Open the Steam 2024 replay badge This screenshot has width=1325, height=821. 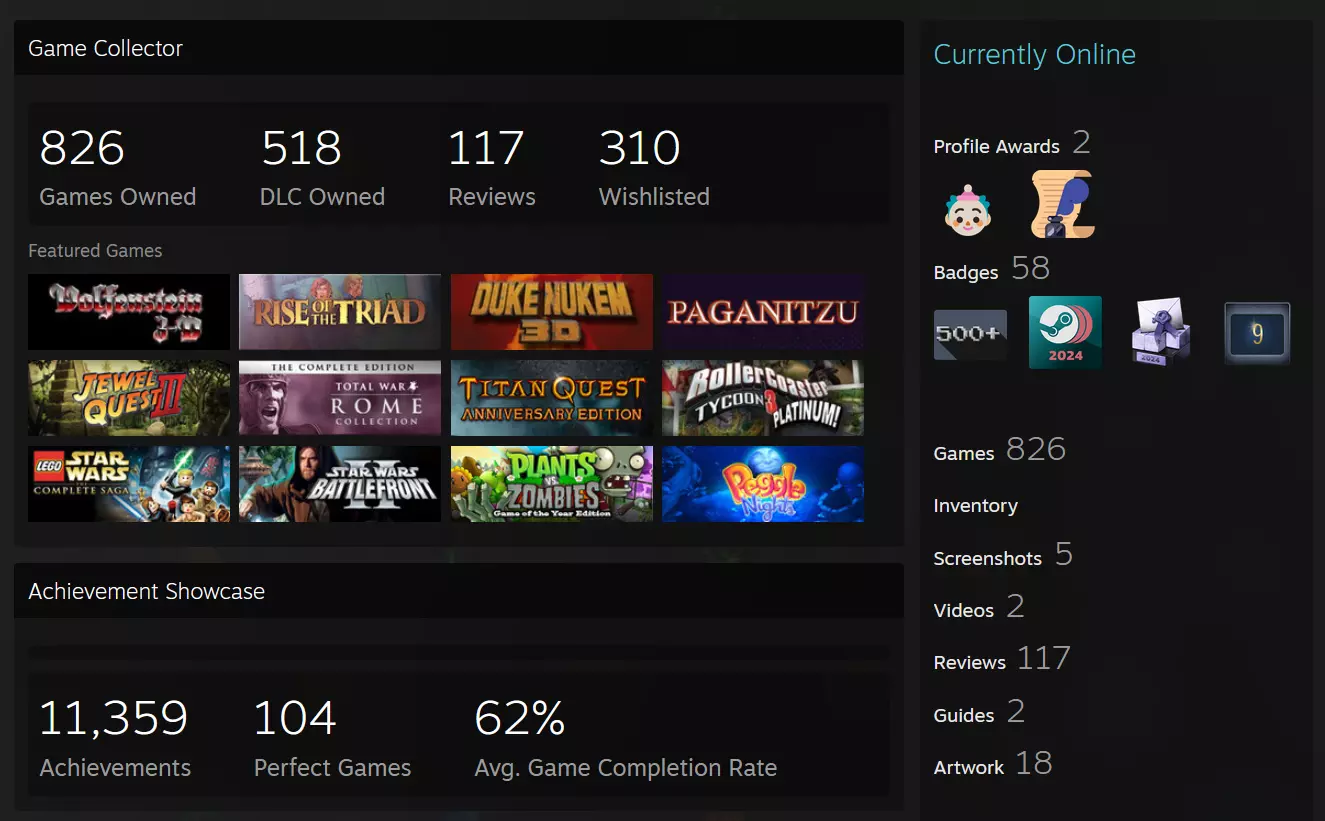[x=1065, y=332]
